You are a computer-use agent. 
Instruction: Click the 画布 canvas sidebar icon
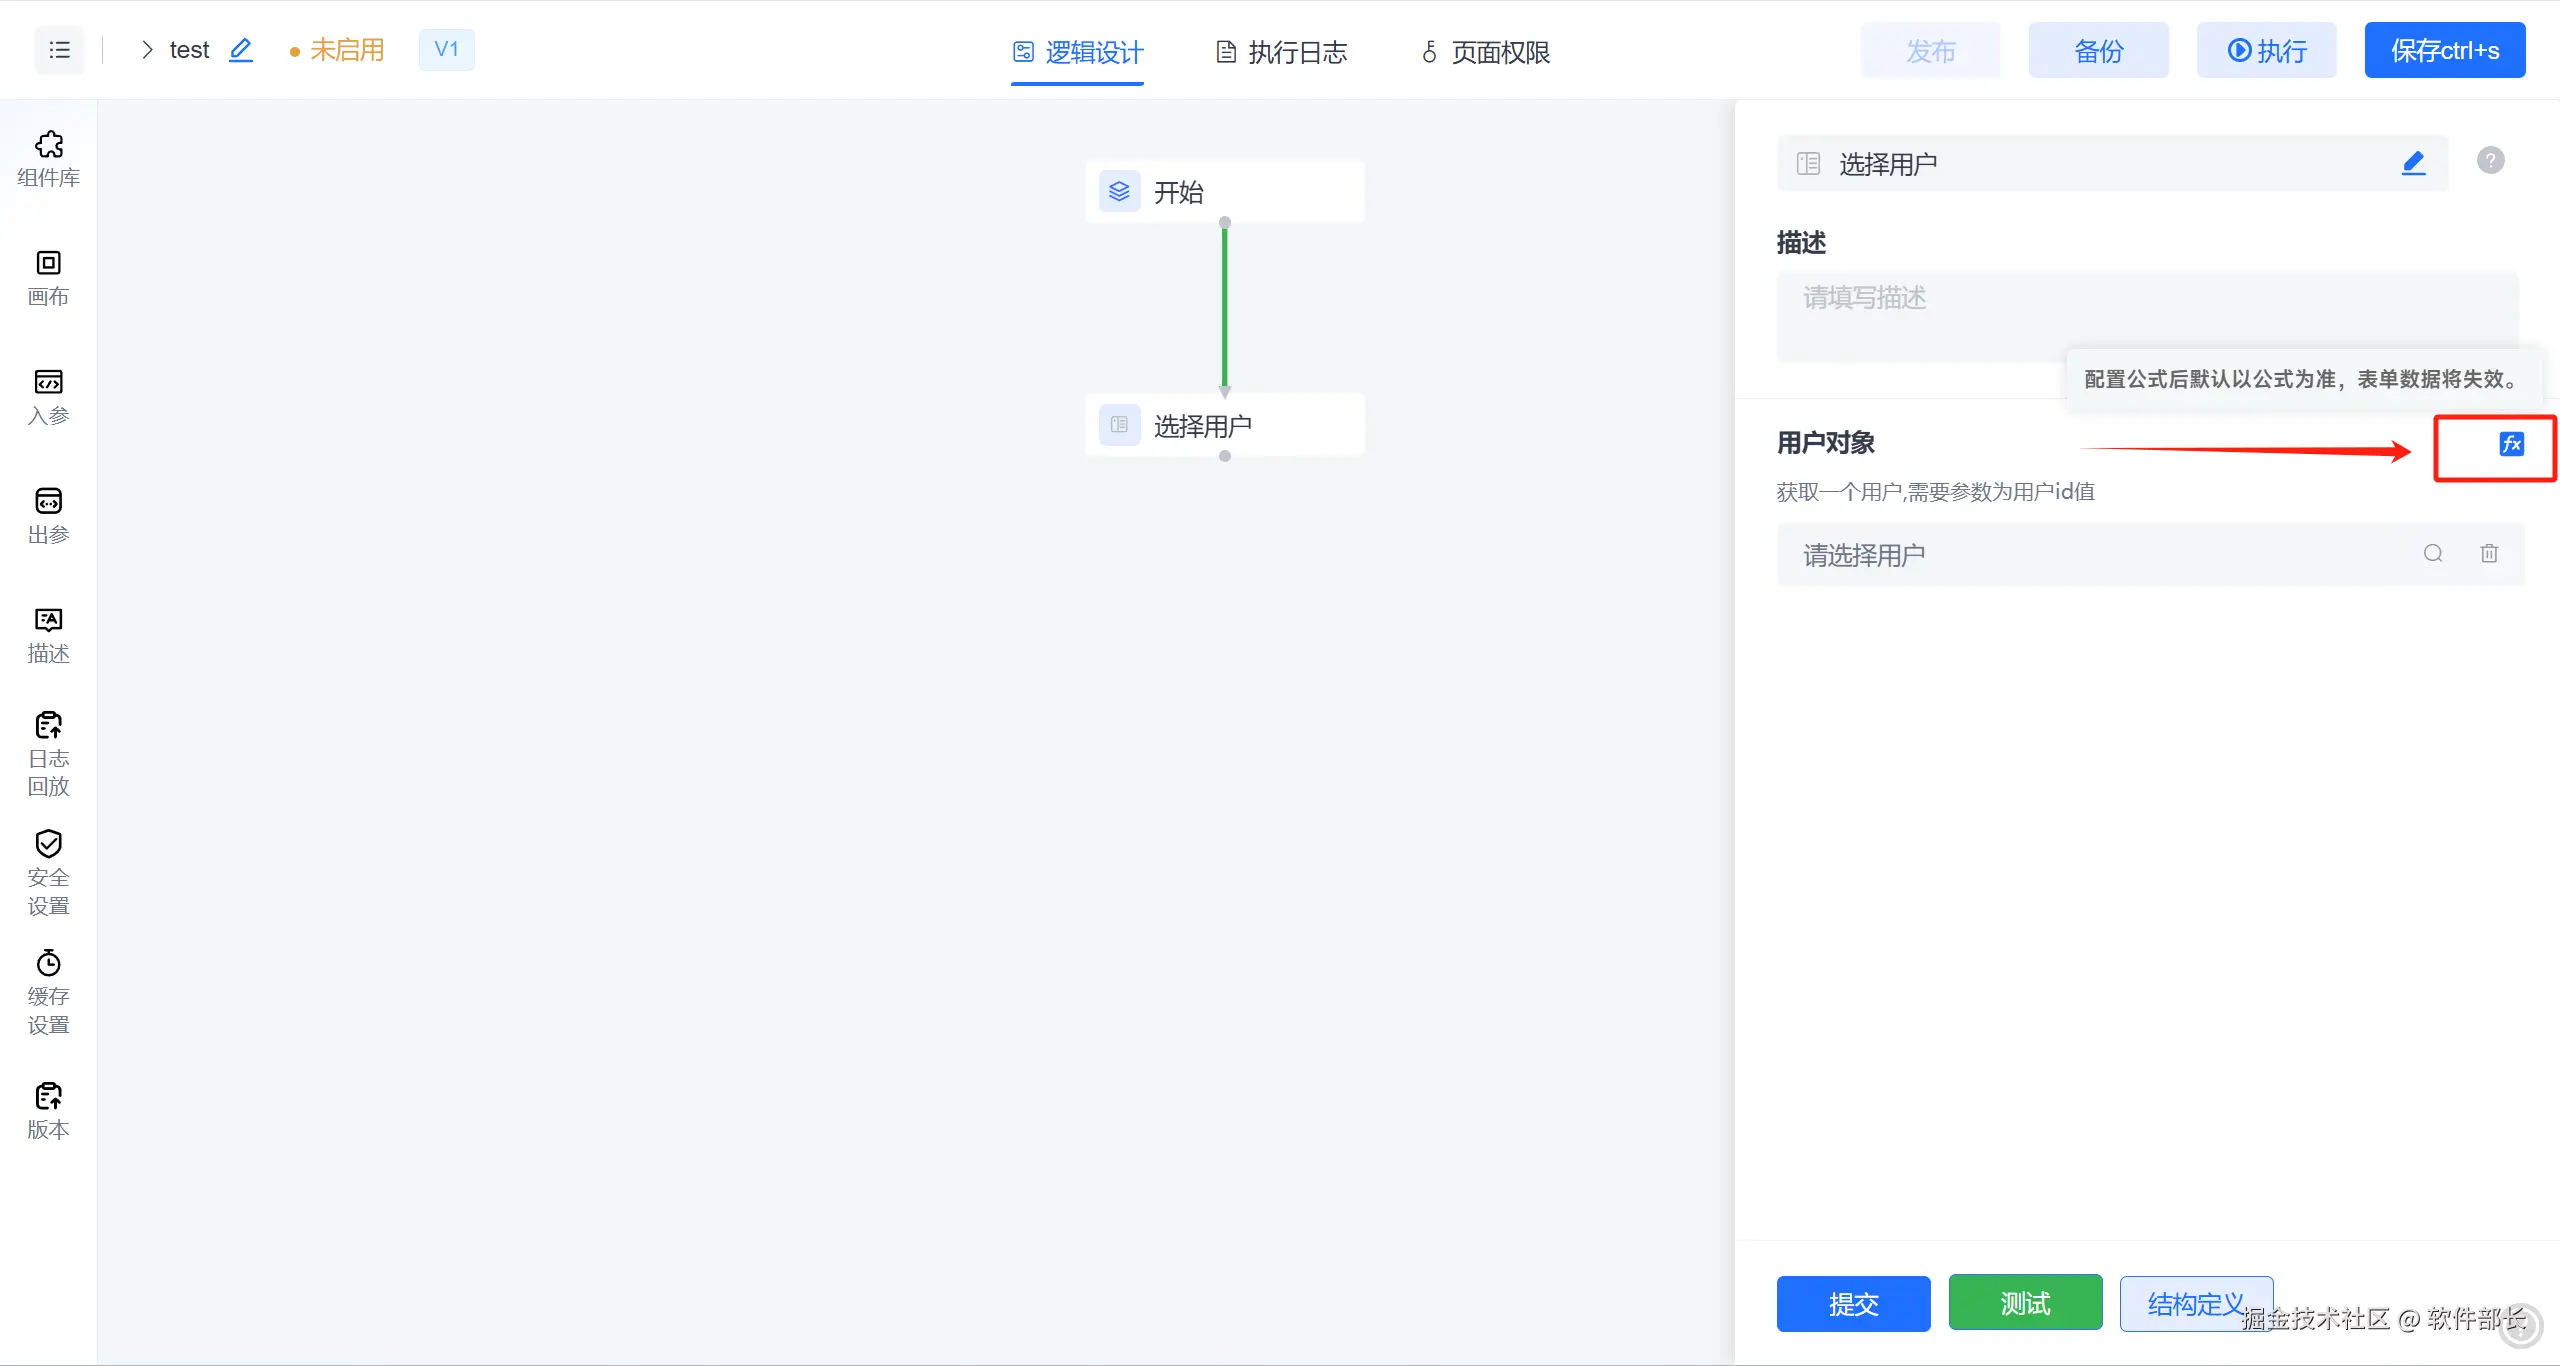[x=48, y=277]
